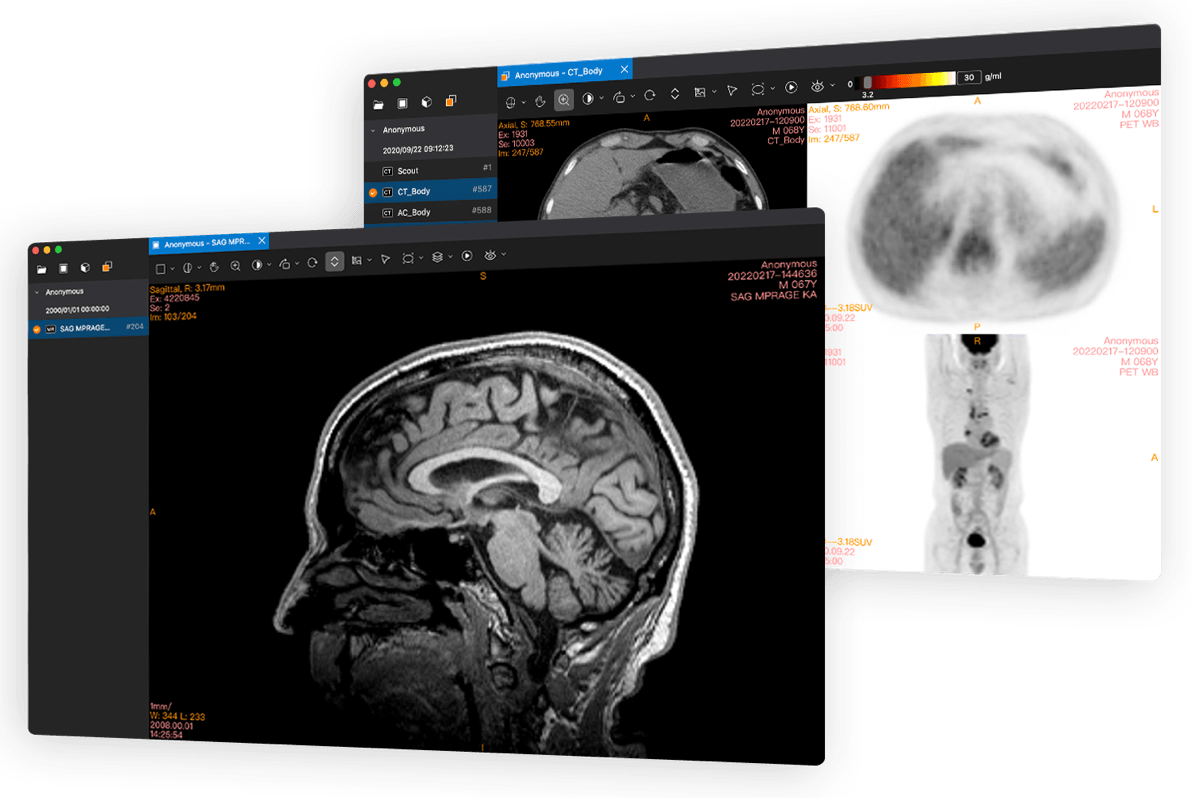Close the Anonymous - SAG MPR... tab
Screen dimensions: 1192x798
tap(262, 240)
